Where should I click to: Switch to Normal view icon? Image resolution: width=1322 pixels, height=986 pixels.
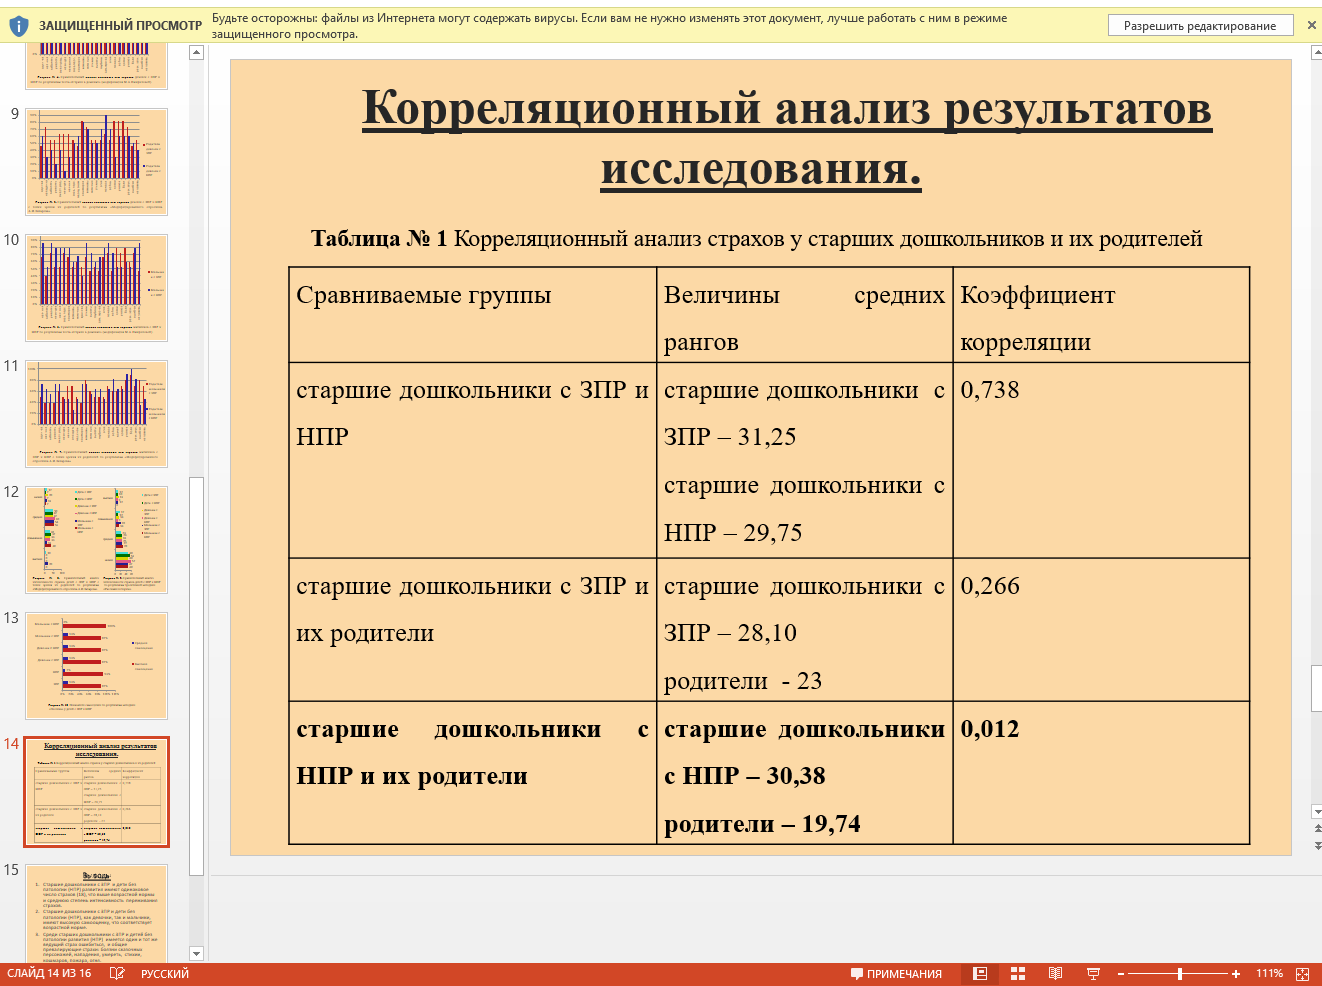click(980, 974)
